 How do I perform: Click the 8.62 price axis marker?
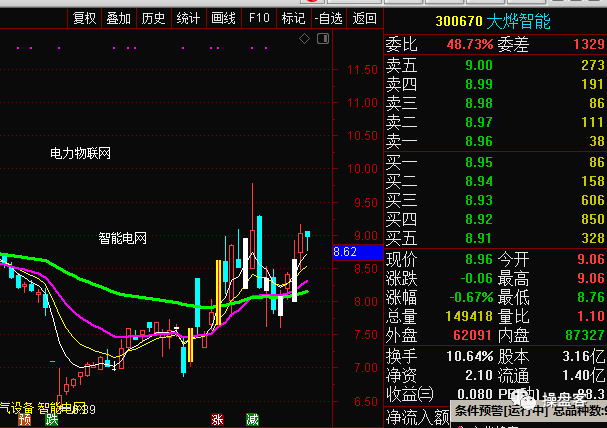[x=357, y=252]
